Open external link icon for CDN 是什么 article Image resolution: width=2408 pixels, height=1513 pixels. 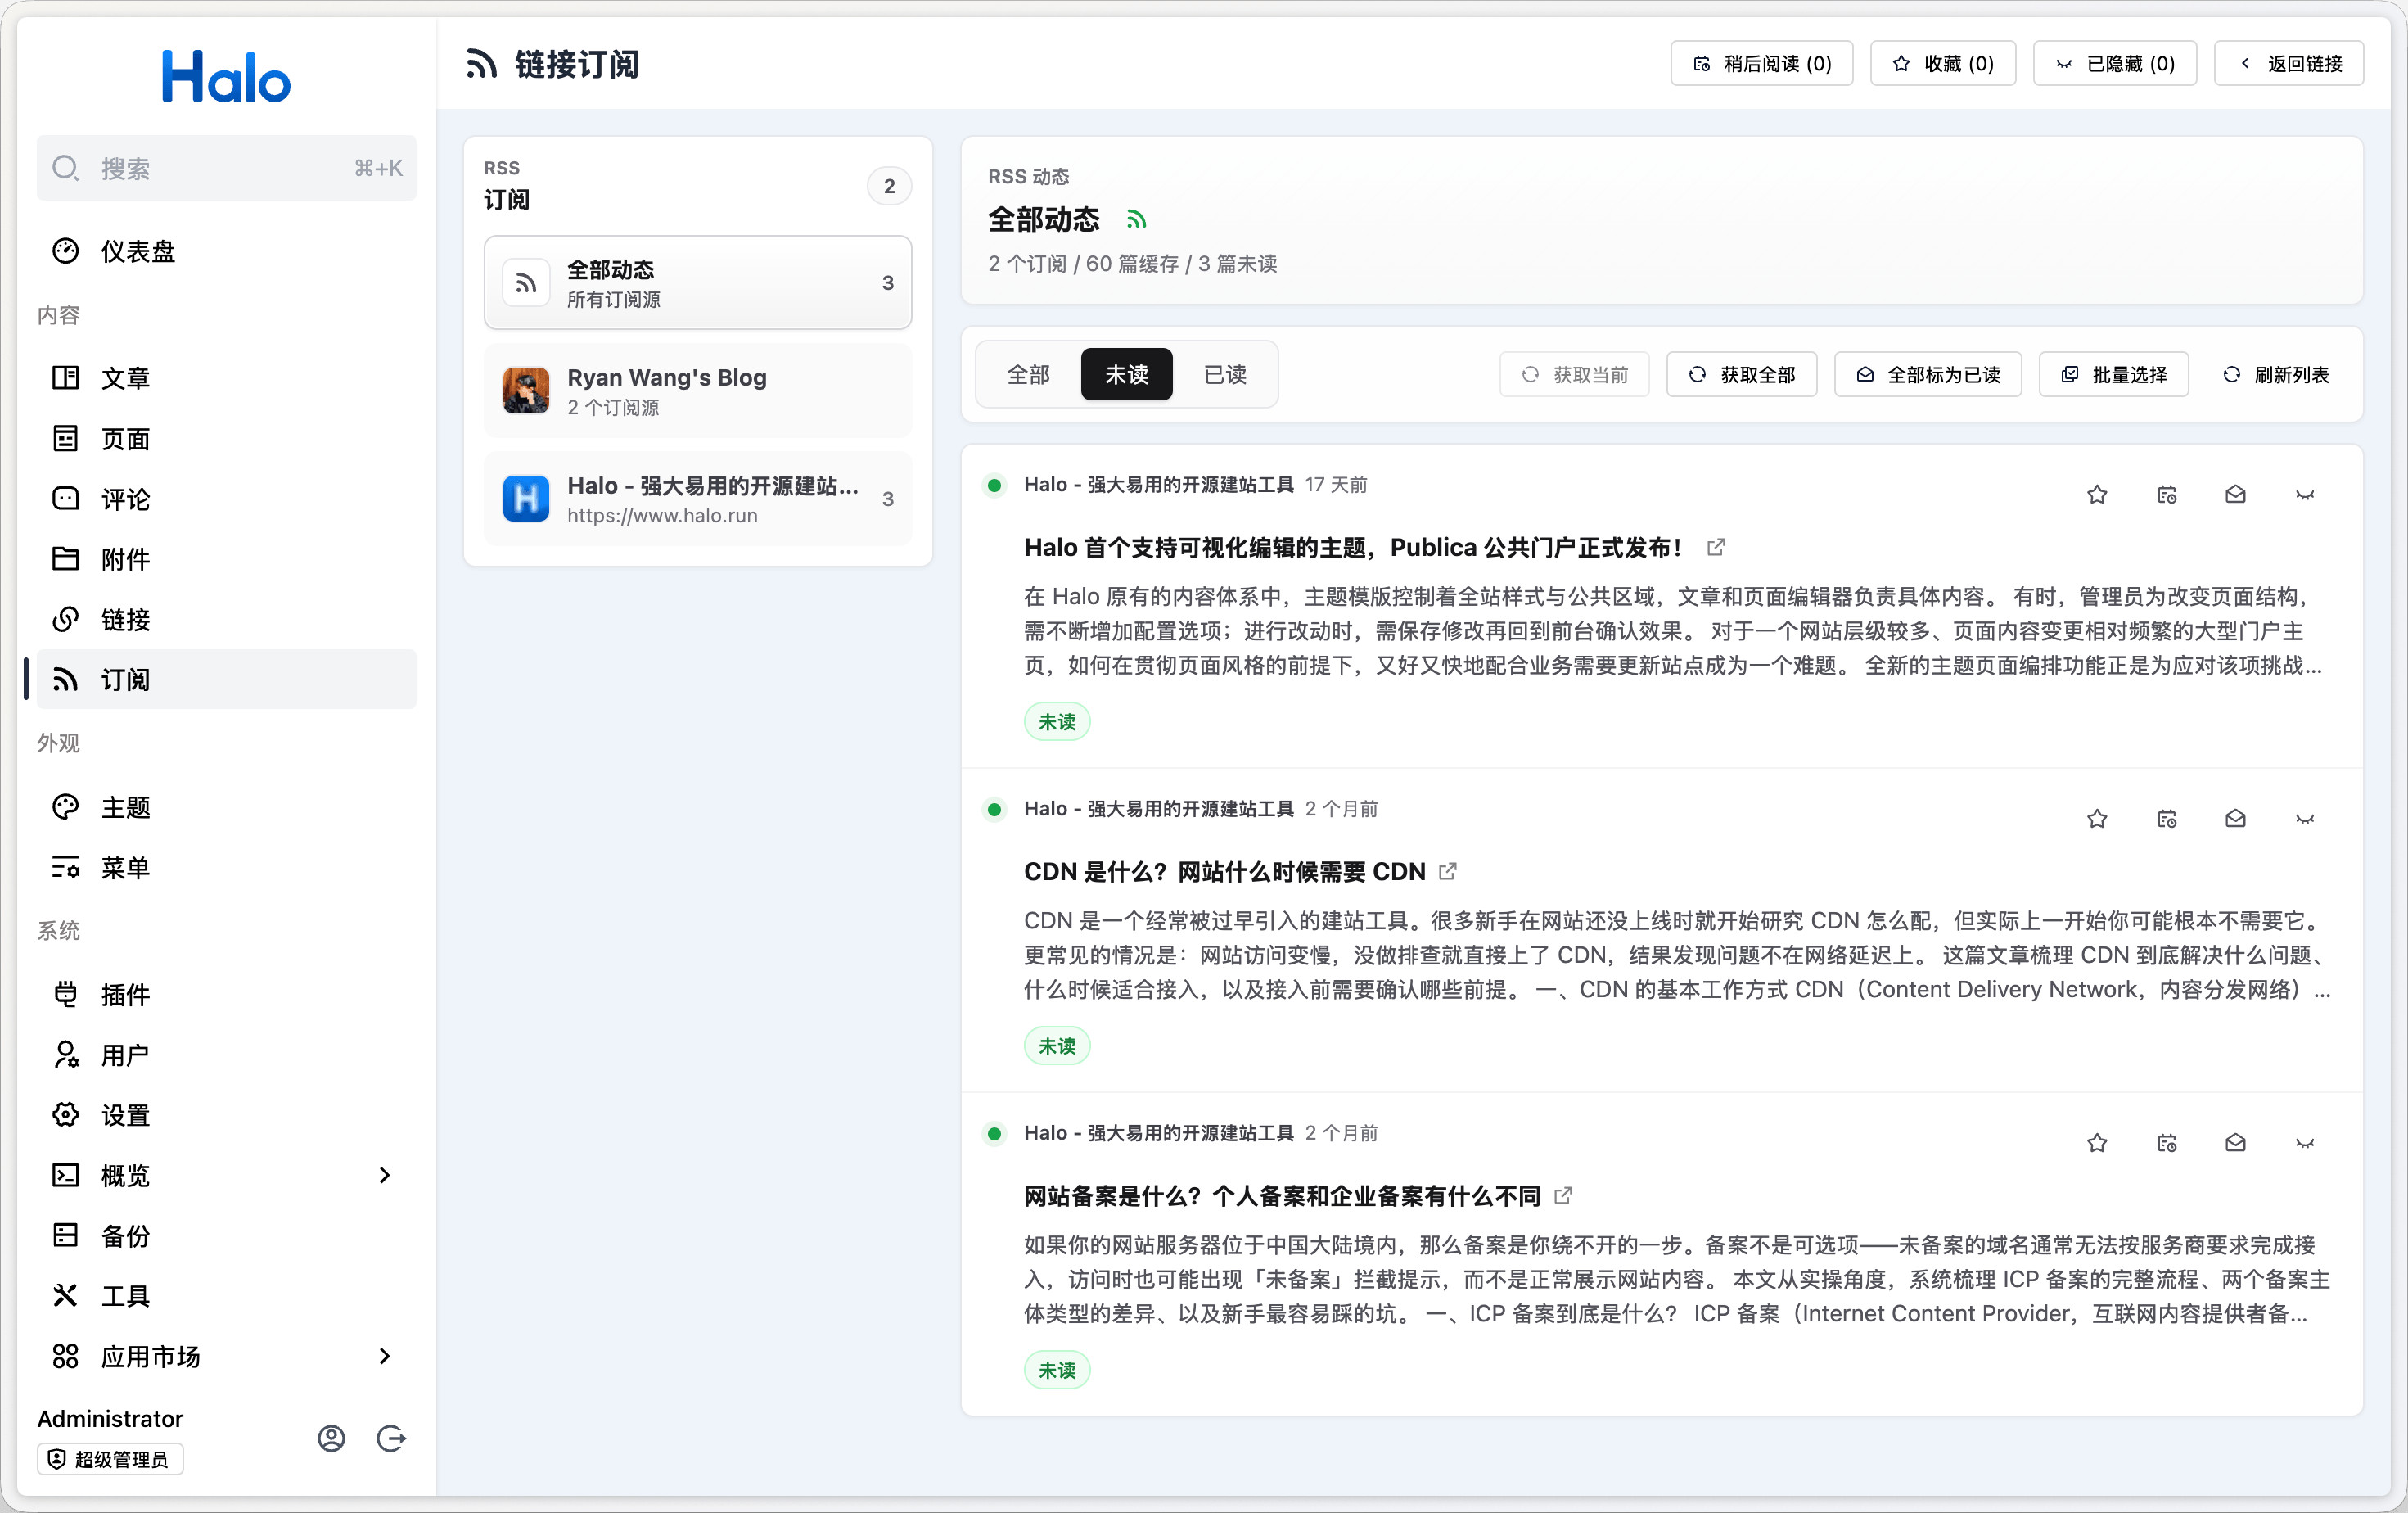tap(1447, 871)
